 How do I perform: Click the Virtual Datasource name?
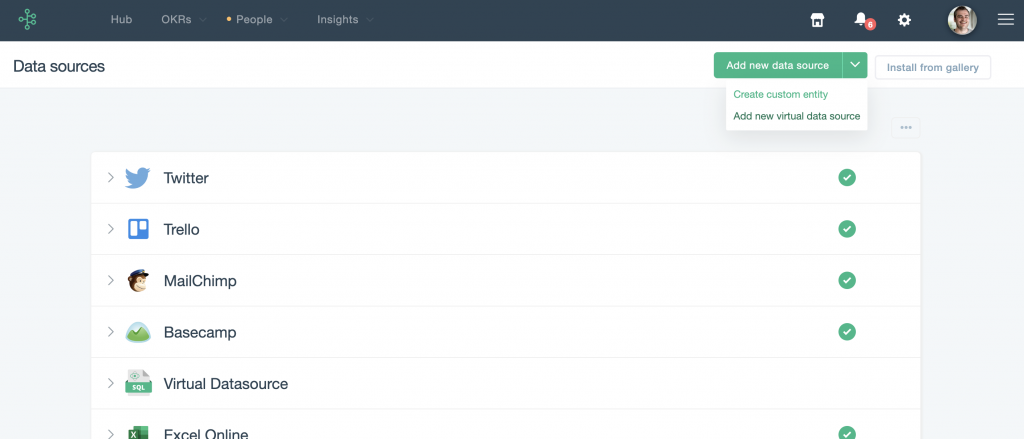click(226, 383)
